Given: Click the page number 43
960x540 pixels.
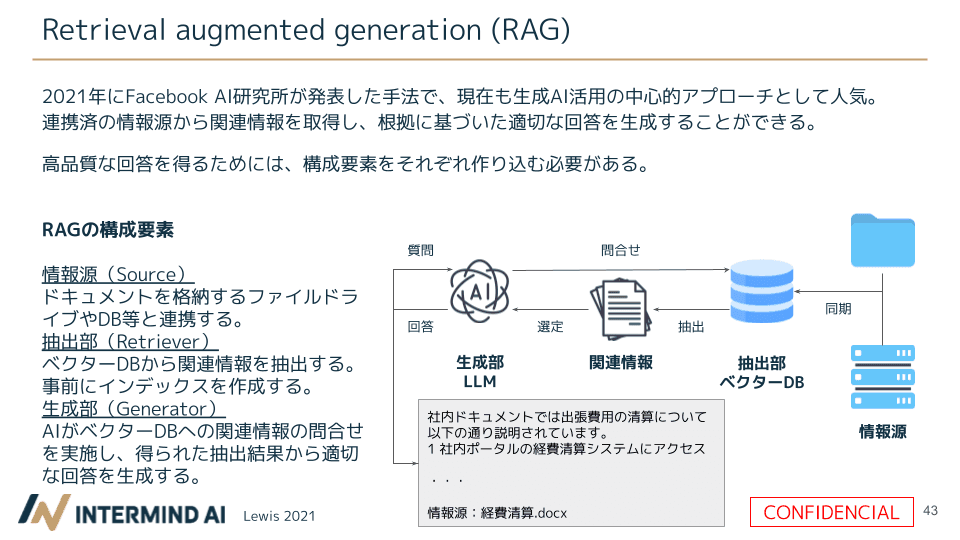Looking at the screenshot, I should [931, 510].
